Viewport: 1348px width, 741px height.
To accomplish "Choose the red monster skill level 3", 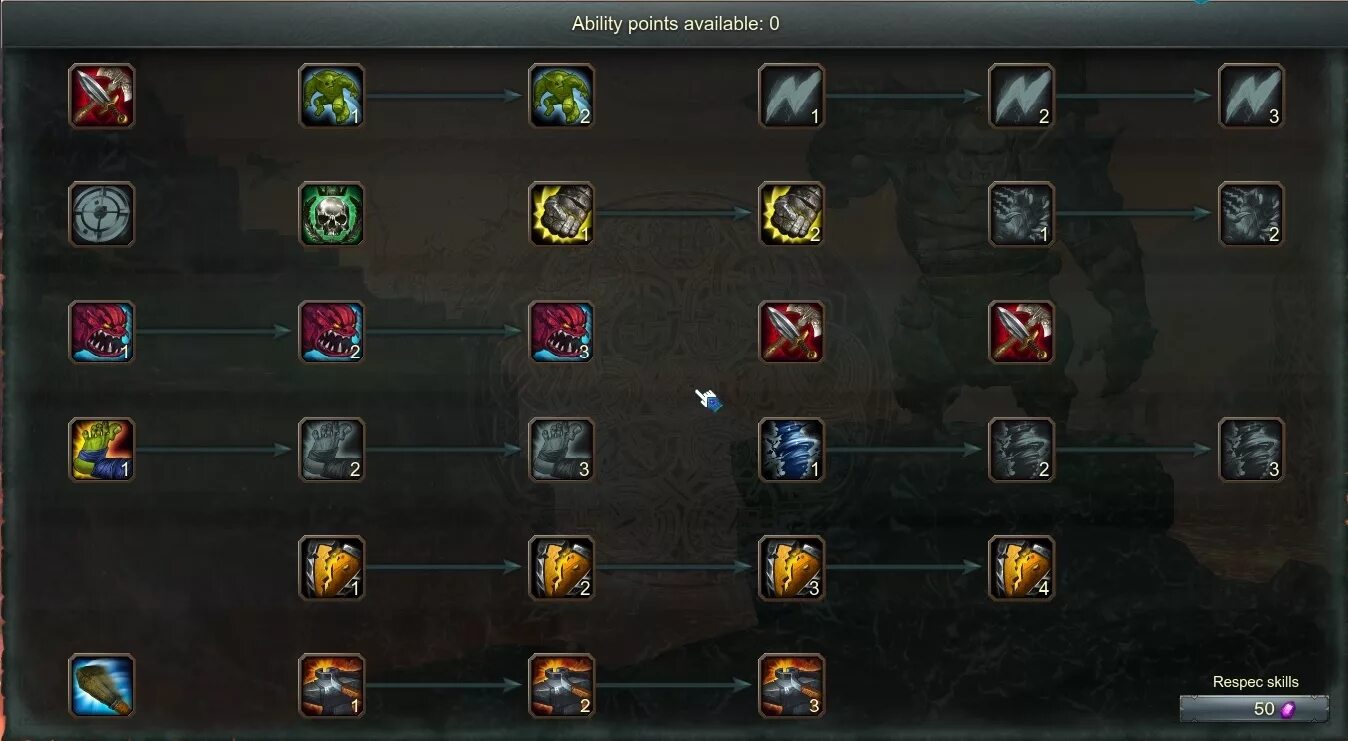I will (x=561, y=332).
